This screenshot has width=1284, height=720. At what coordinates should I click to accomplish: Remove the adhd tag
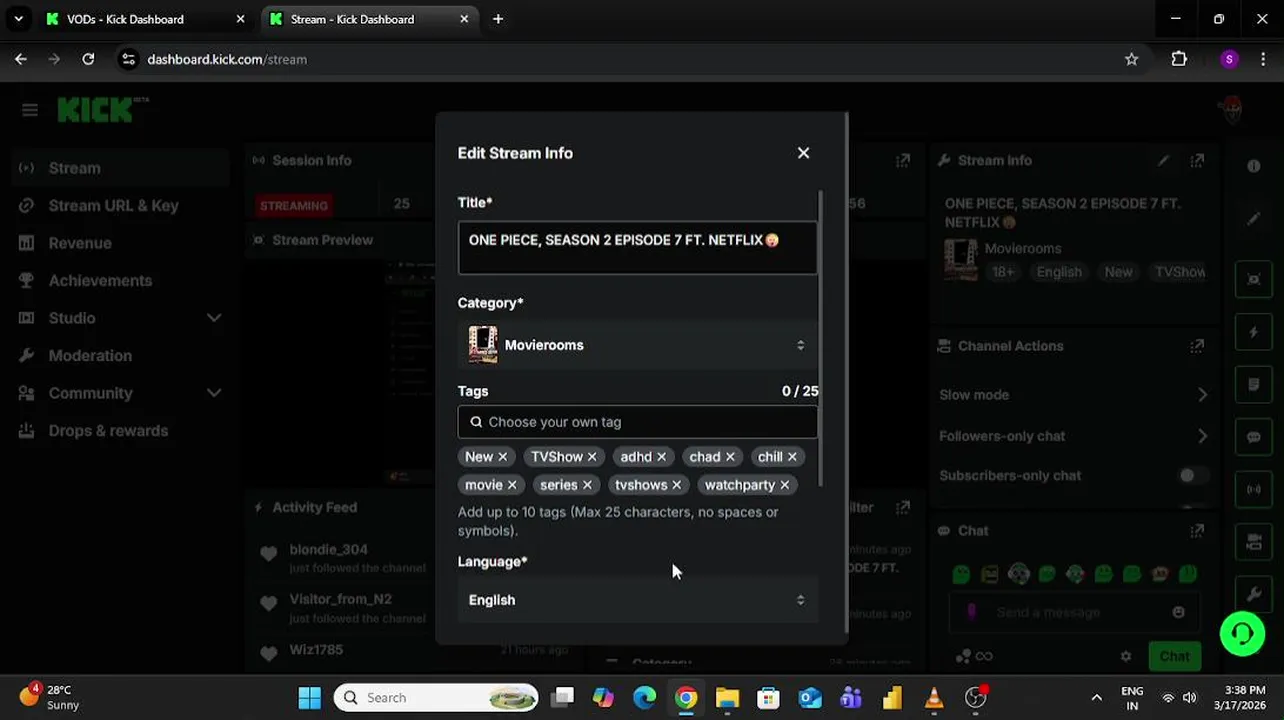click(x=661, y=457)
